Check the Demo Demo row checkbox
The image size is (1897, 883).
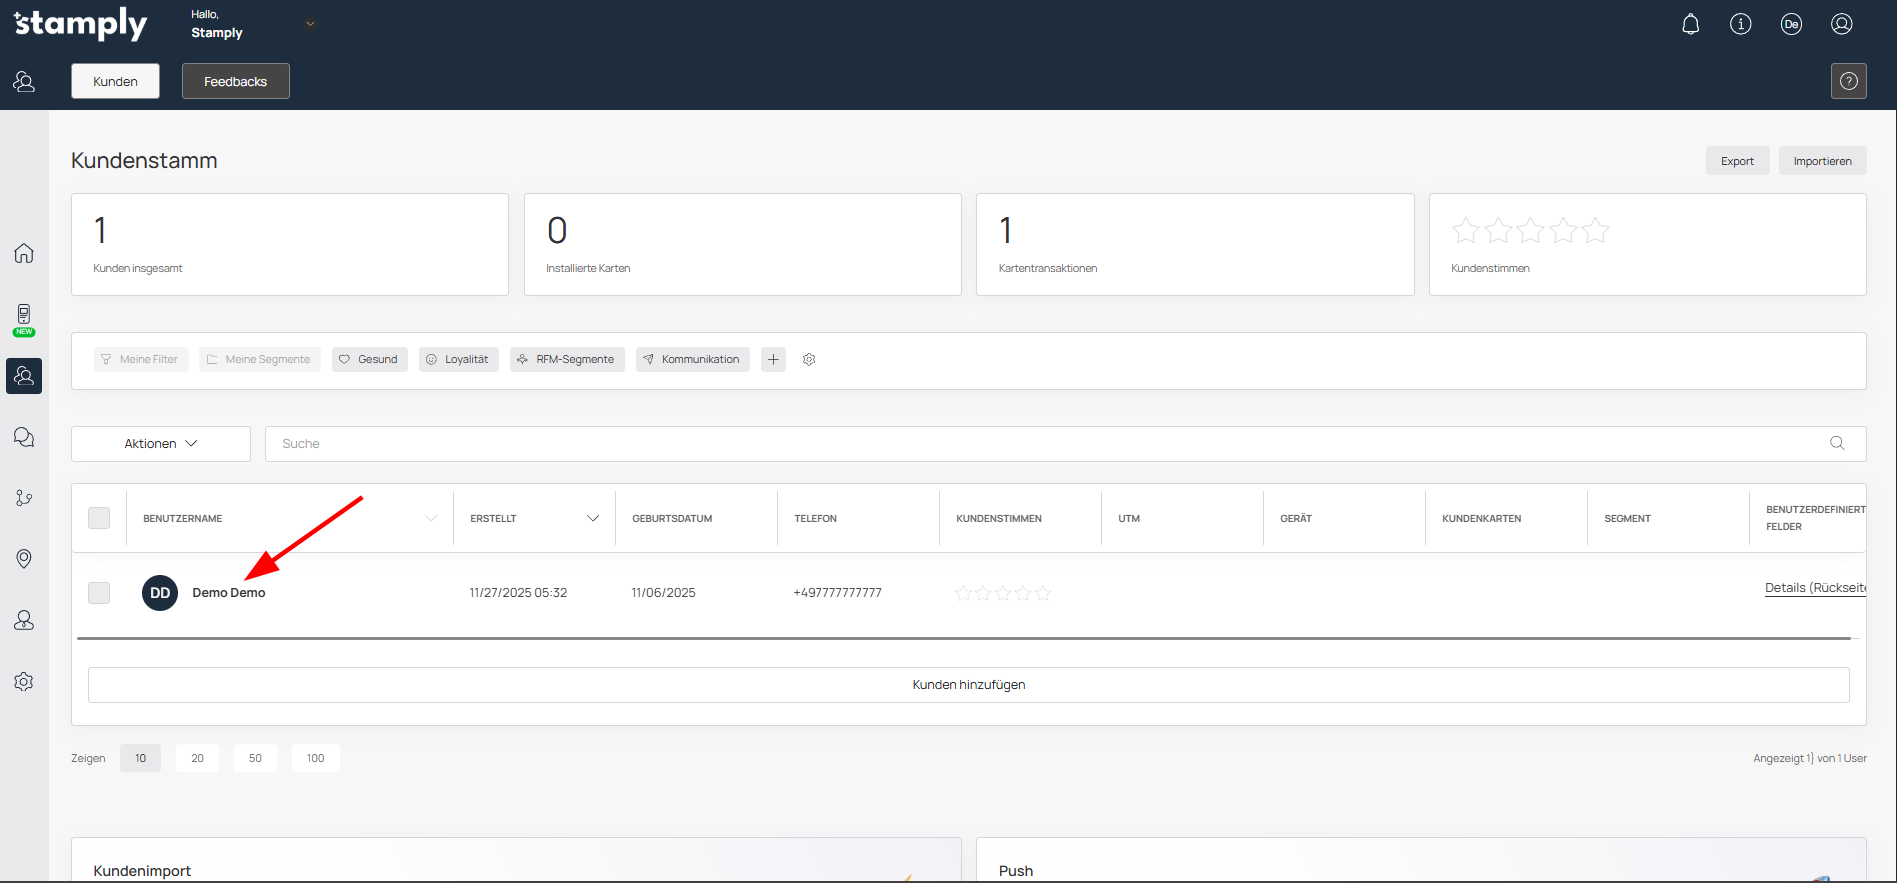click(99, 593)
